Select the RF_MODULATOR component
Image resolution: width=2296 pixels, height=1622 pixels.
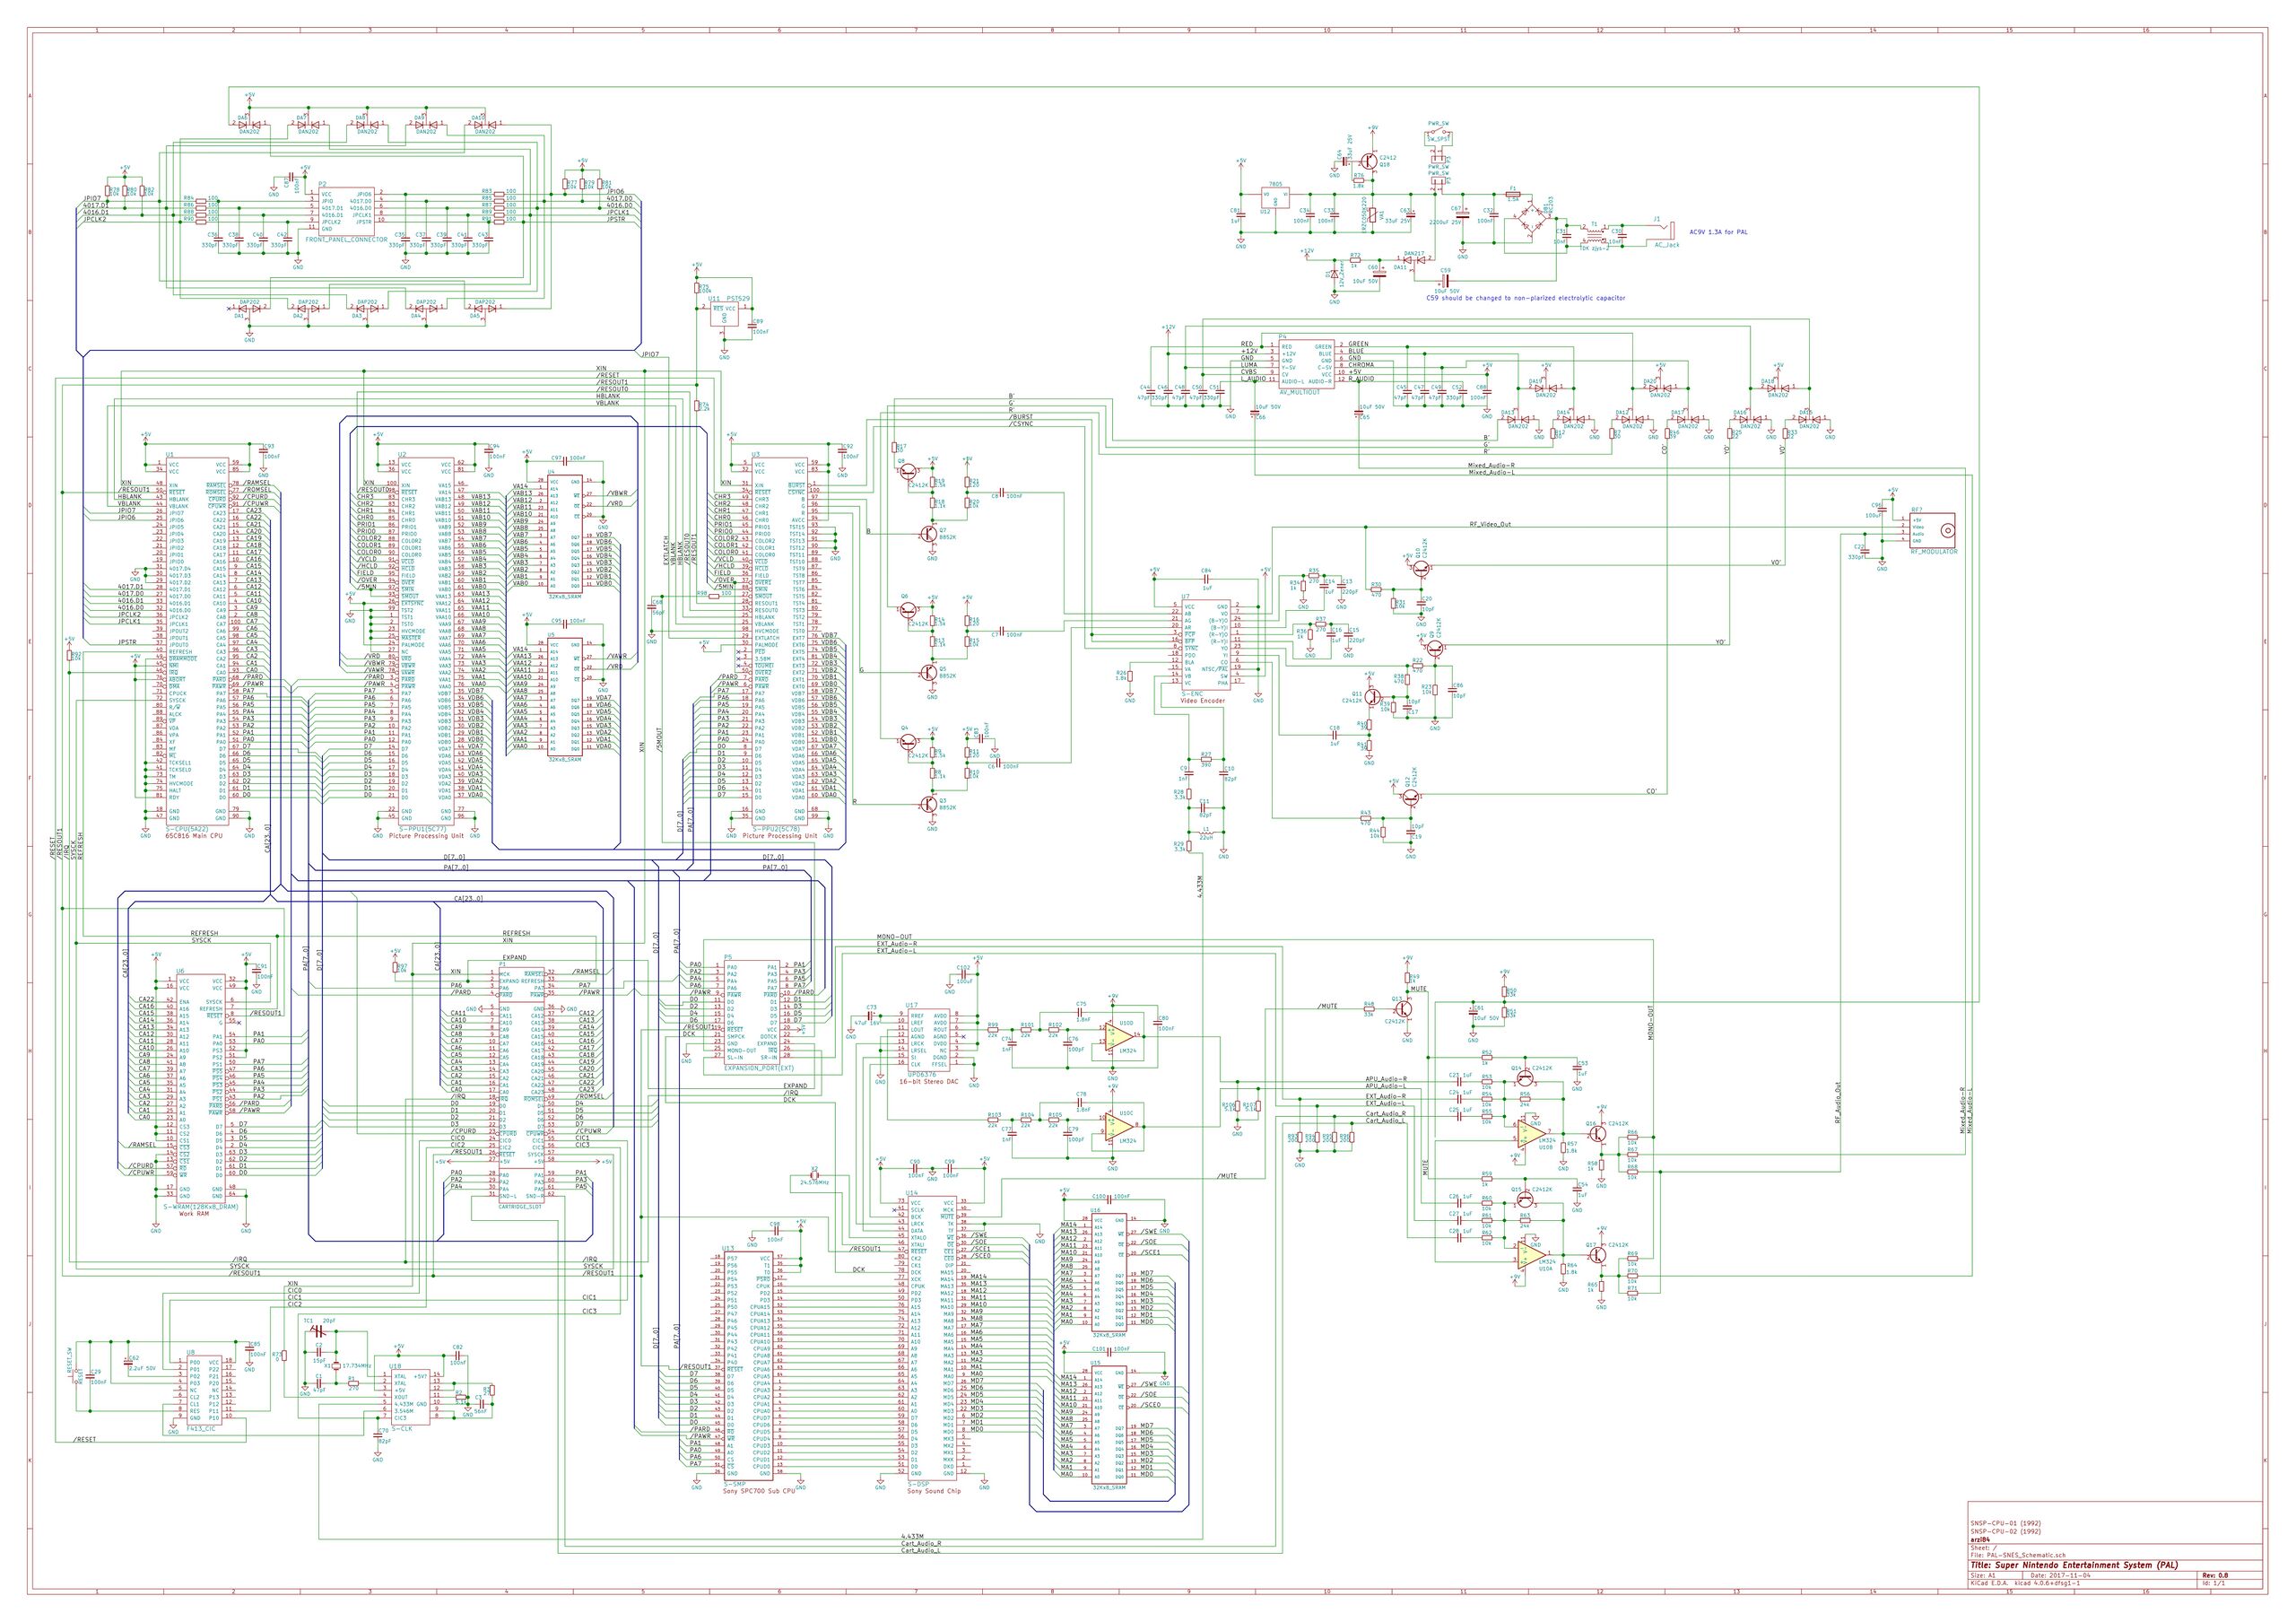click(x=1932, y=528)
